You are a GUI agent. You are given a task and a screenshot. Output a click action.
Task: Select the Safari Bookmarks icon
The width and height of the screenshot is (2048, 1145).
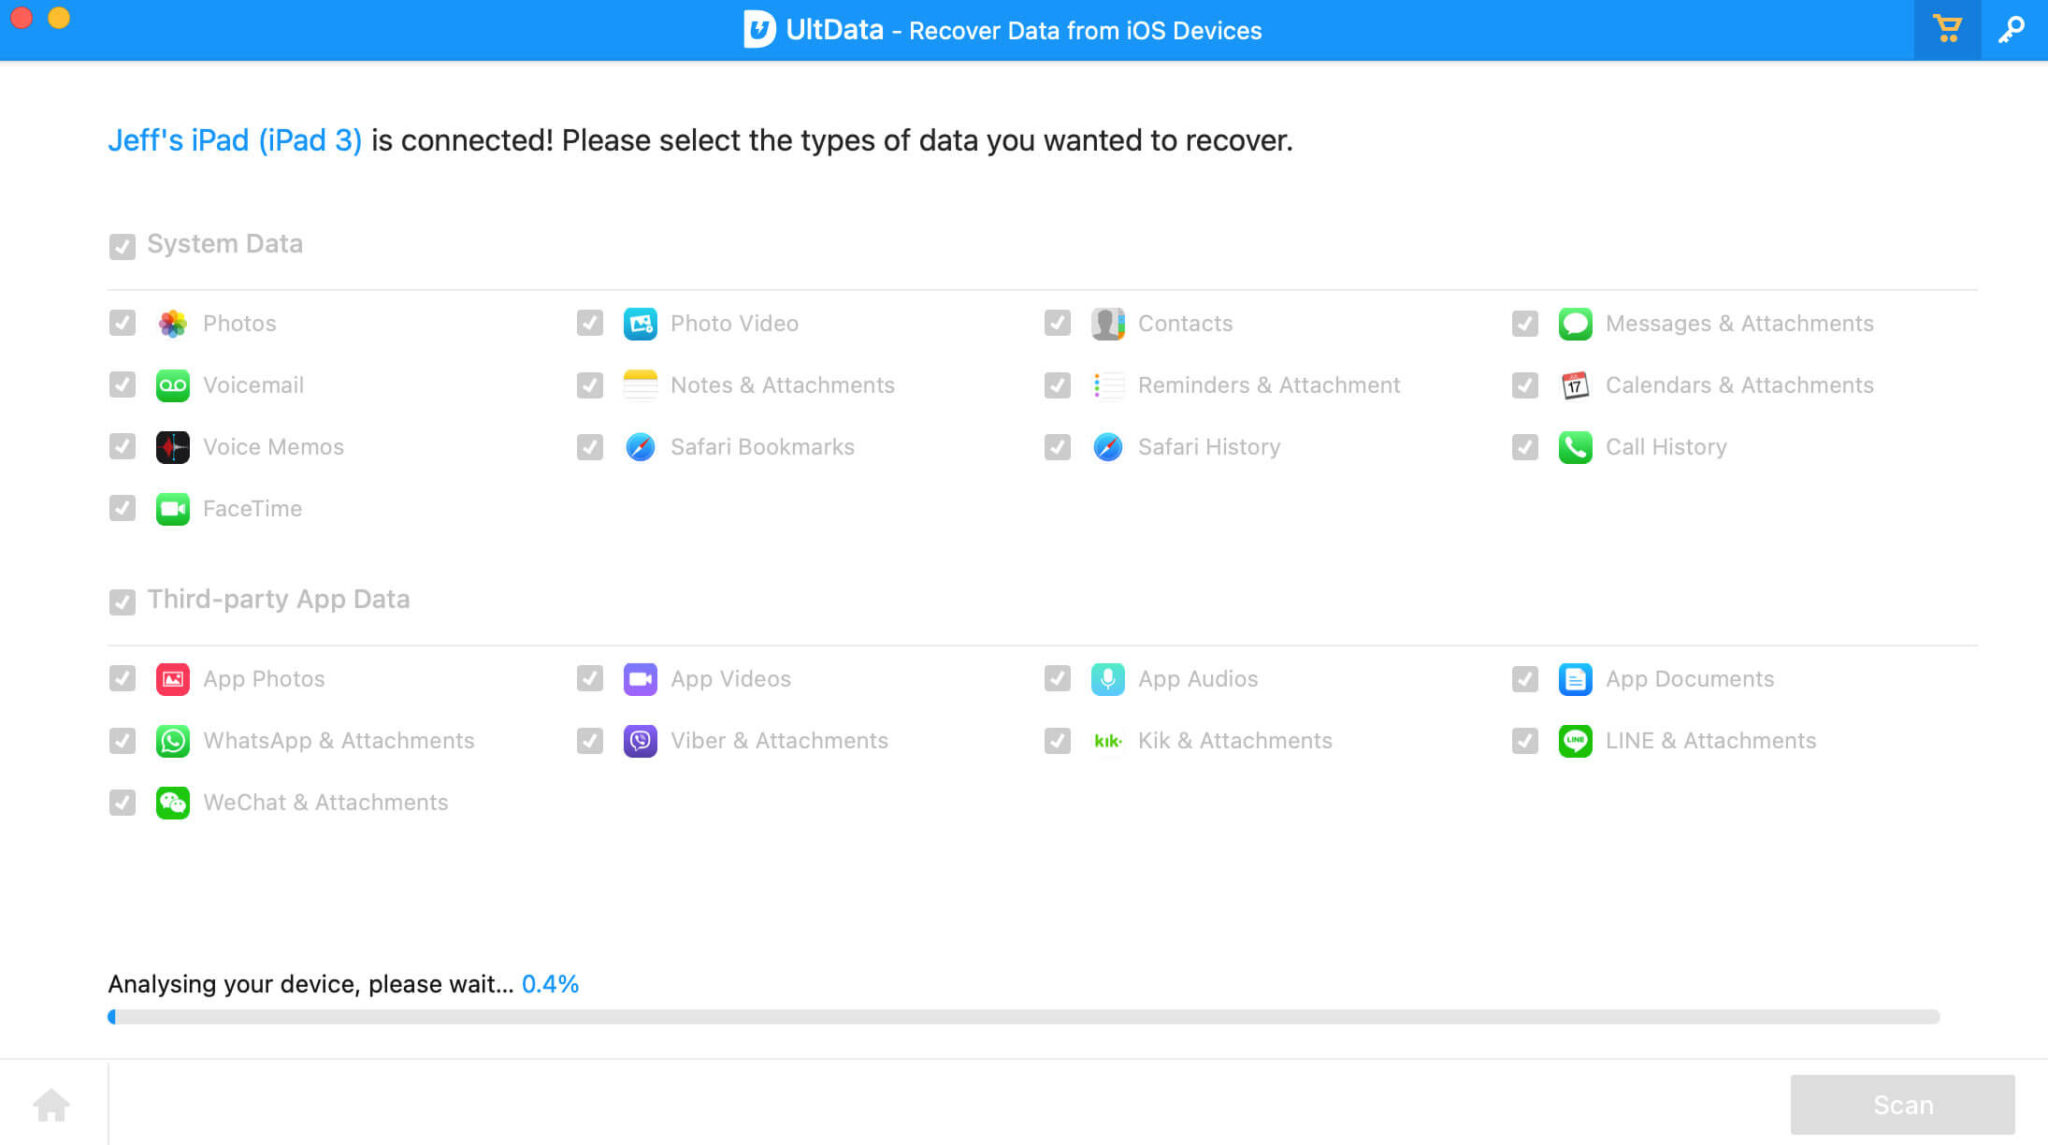[x=640, y=447]
